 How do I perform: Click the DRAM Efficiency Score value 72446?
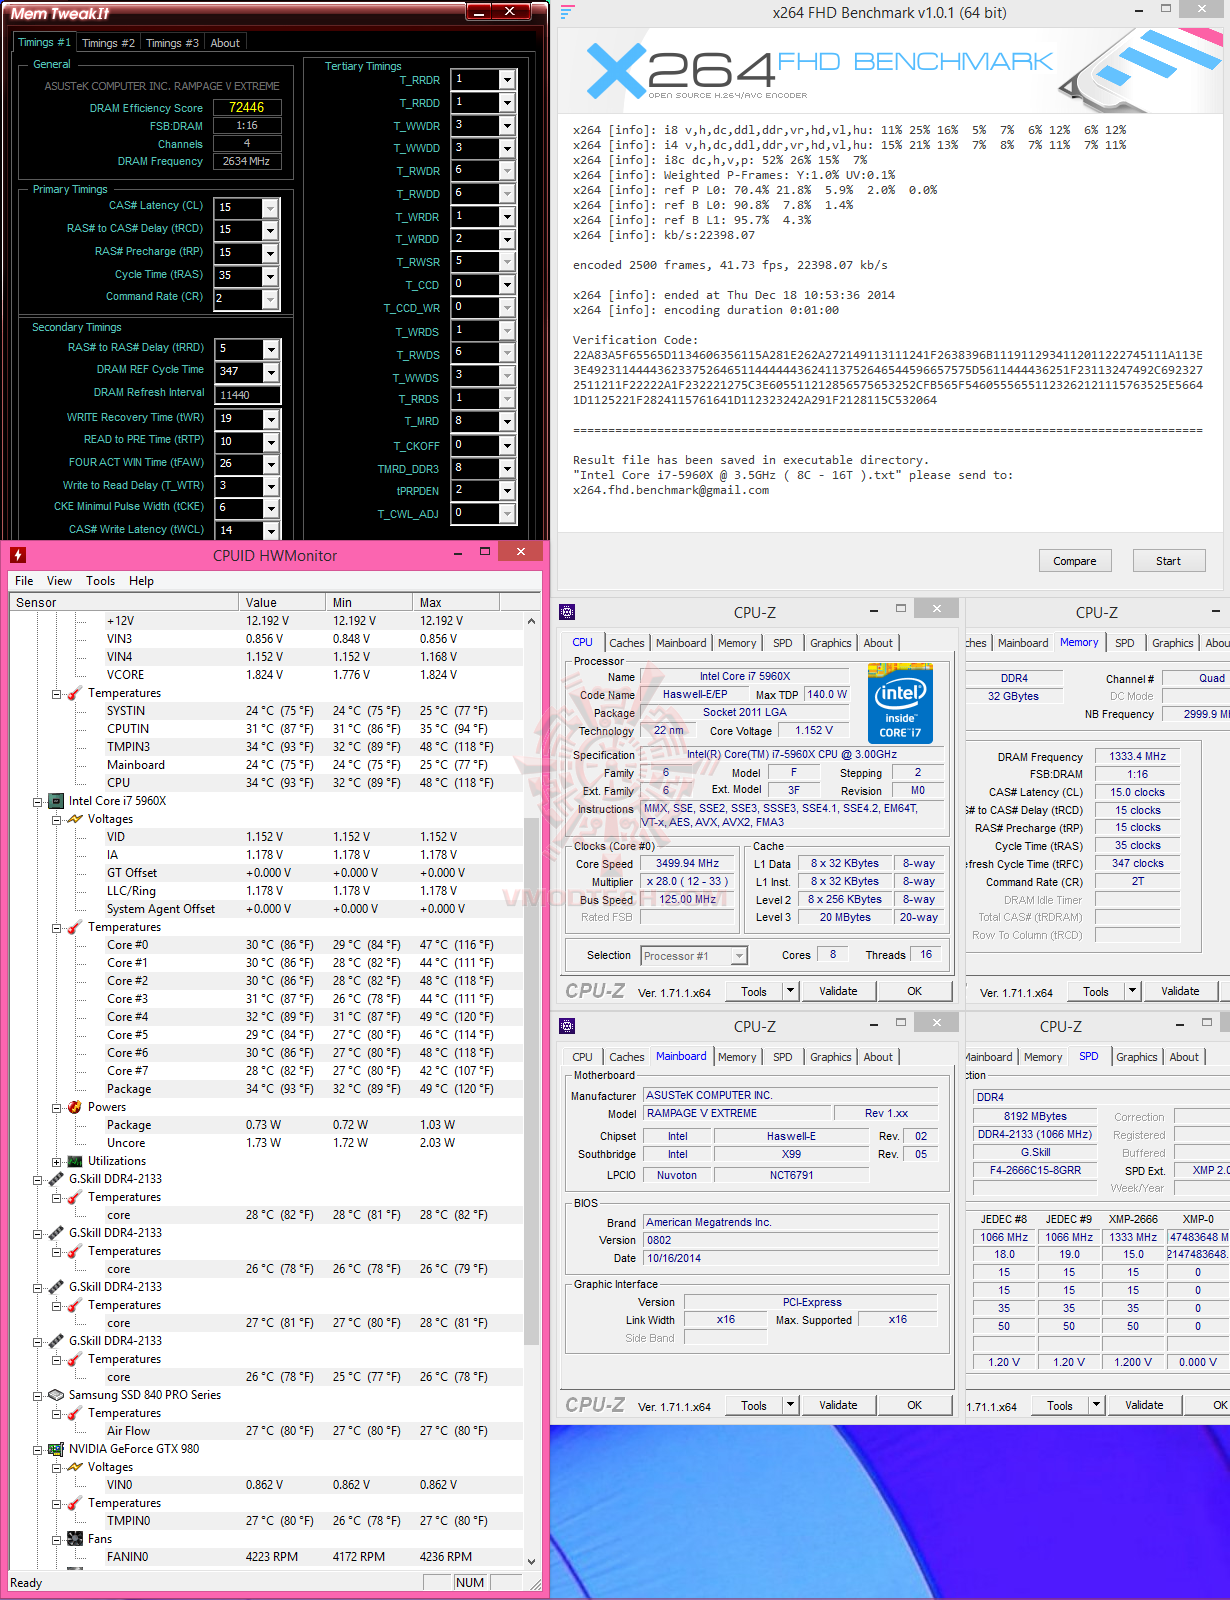pyautogui.click(x=247, y=107)
